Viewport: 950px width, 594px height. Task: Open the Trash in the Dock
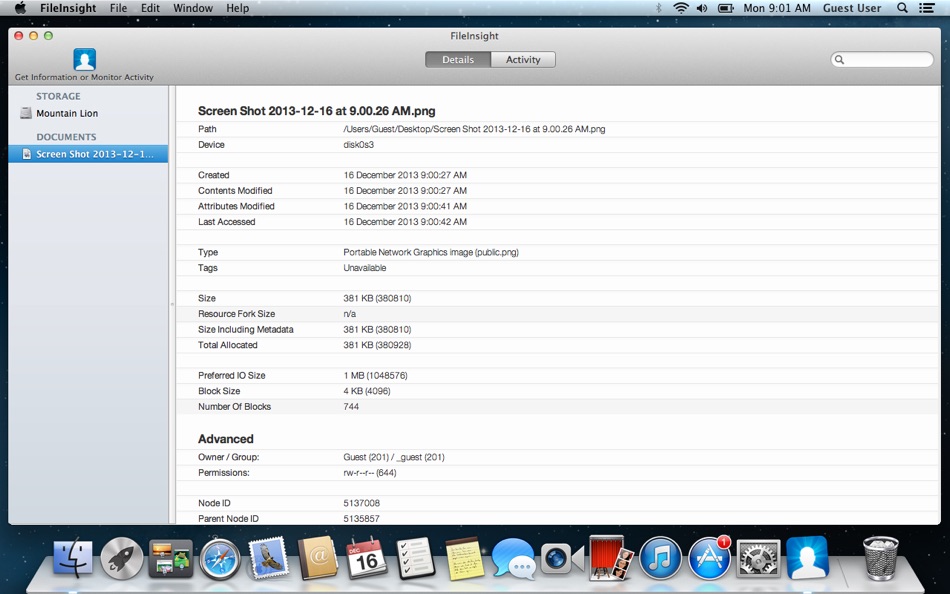881,558
